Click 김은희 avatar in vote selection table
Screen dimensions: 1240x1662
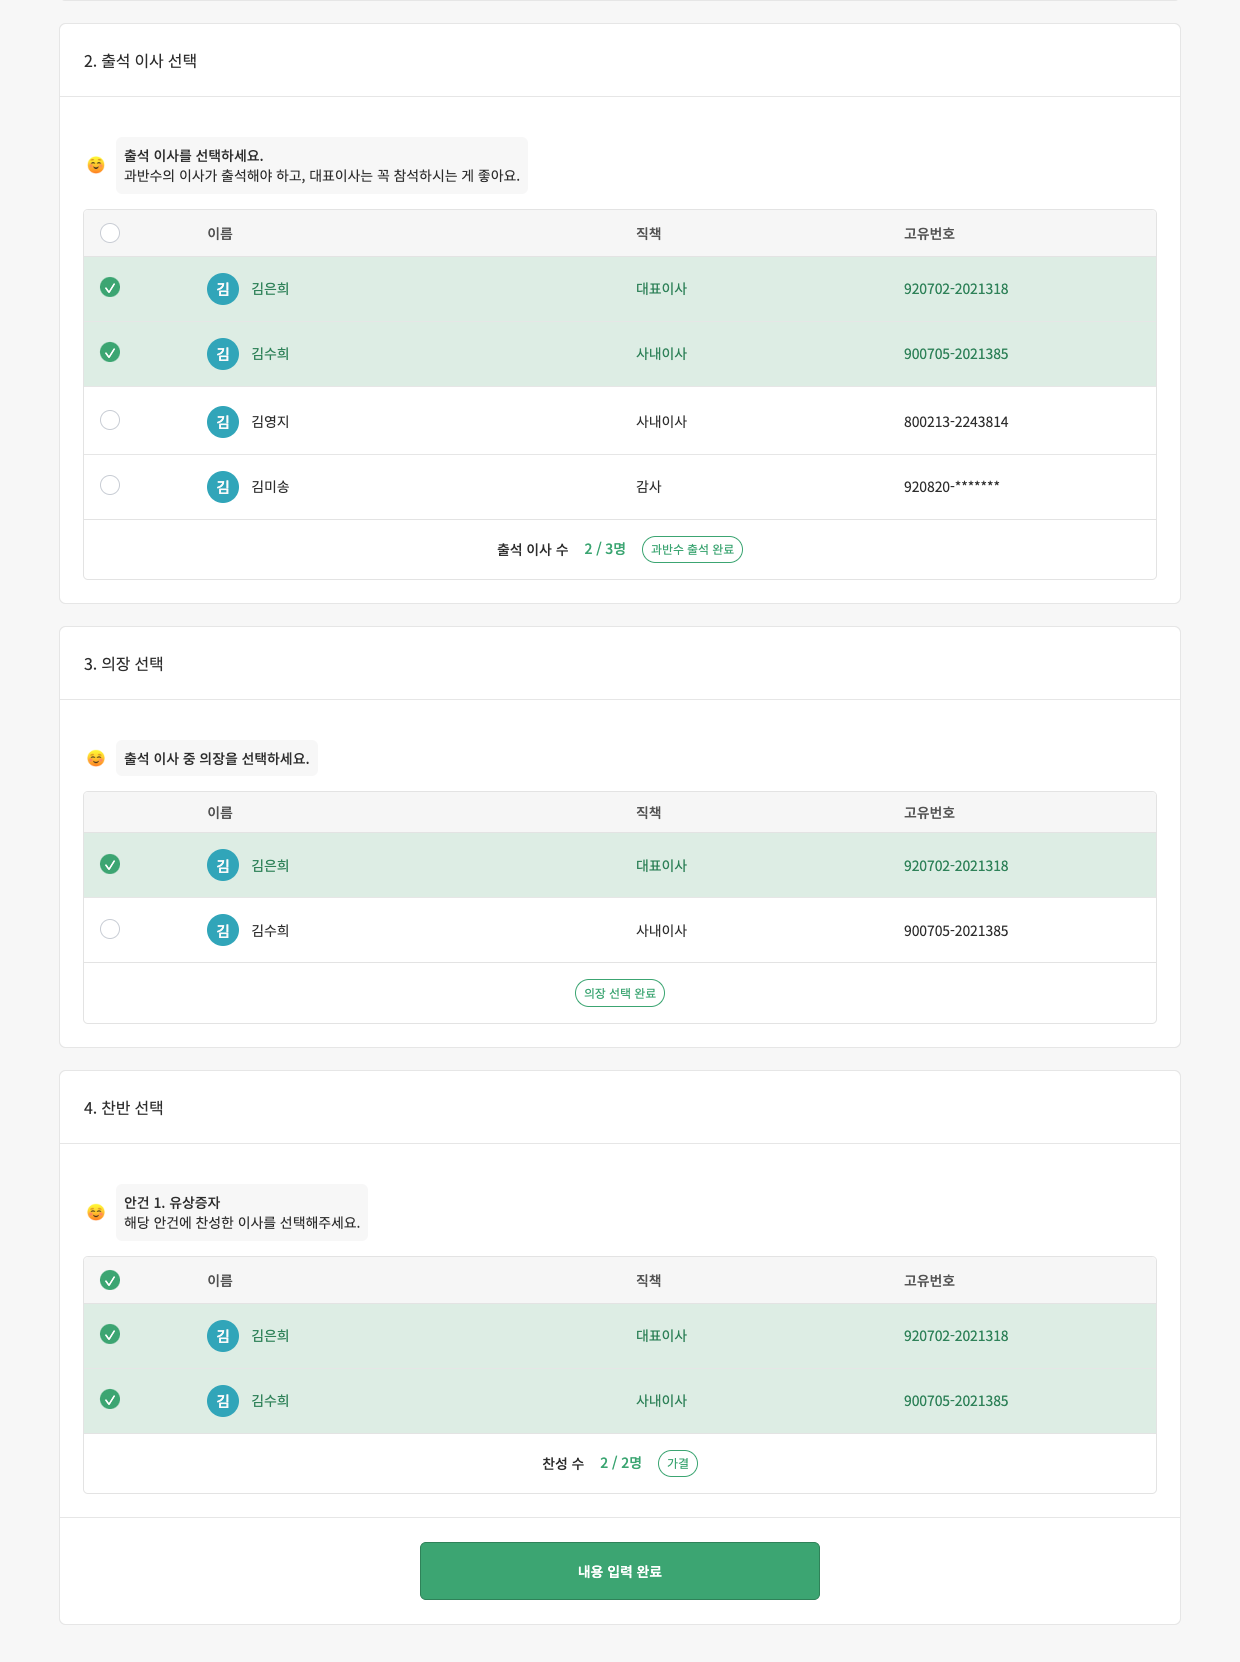coord(222,1336)
